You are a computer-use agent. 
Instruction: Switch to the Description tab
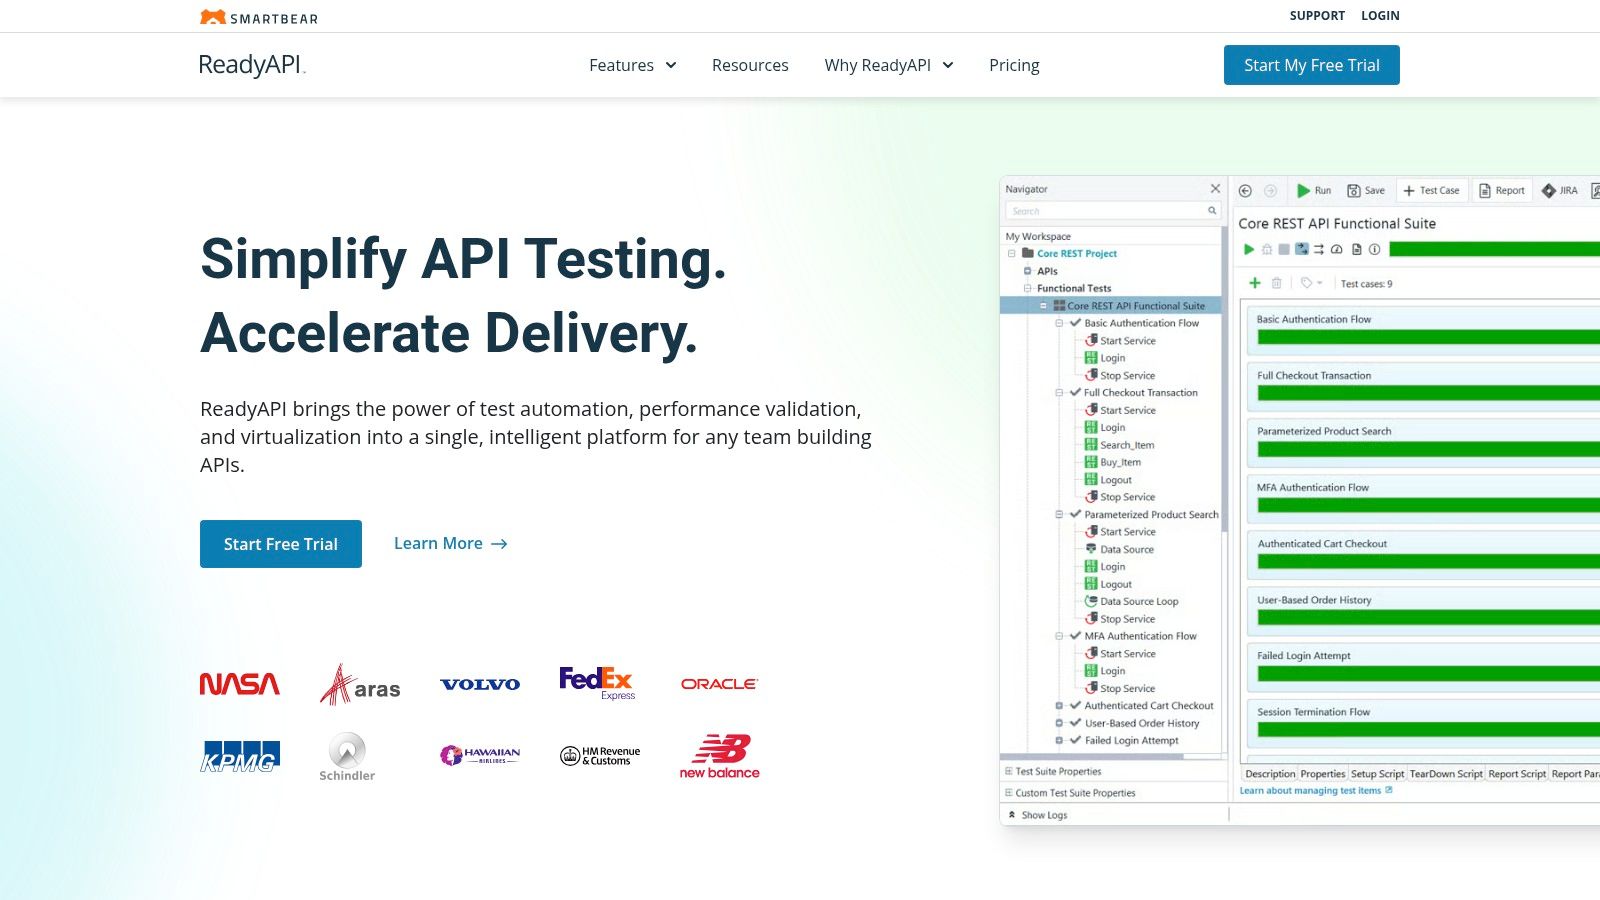(1270, 774)
